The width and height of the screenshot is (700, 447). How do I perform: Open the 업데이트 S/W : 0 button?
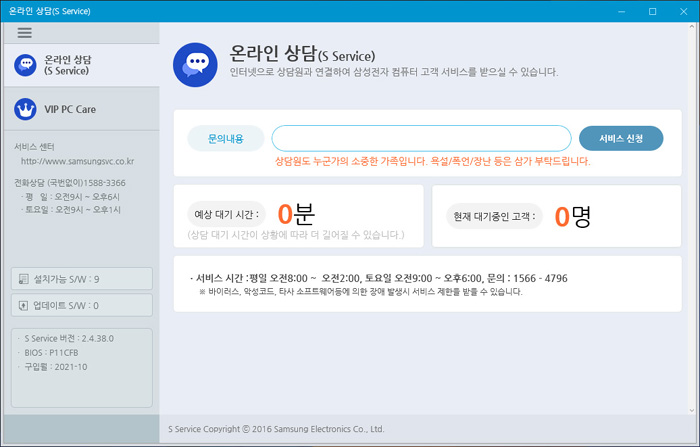[x=82, y=305]
